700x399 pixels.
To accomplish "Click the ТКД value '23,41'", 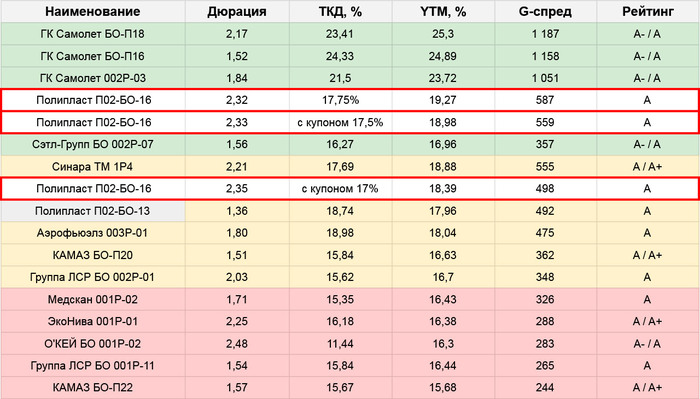I will click(x=340, y=34).
